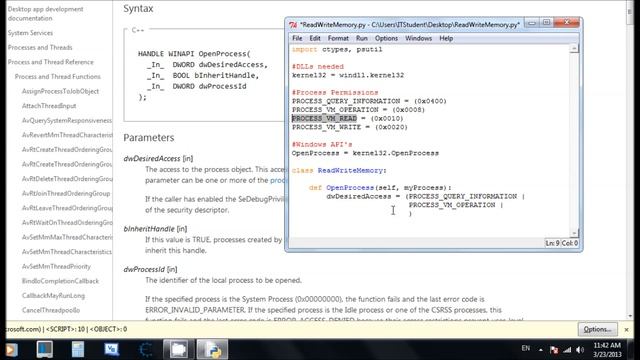Viewport: 640px width, 360px height.
Task: Show hidden system tray icons
Action: 540,350
